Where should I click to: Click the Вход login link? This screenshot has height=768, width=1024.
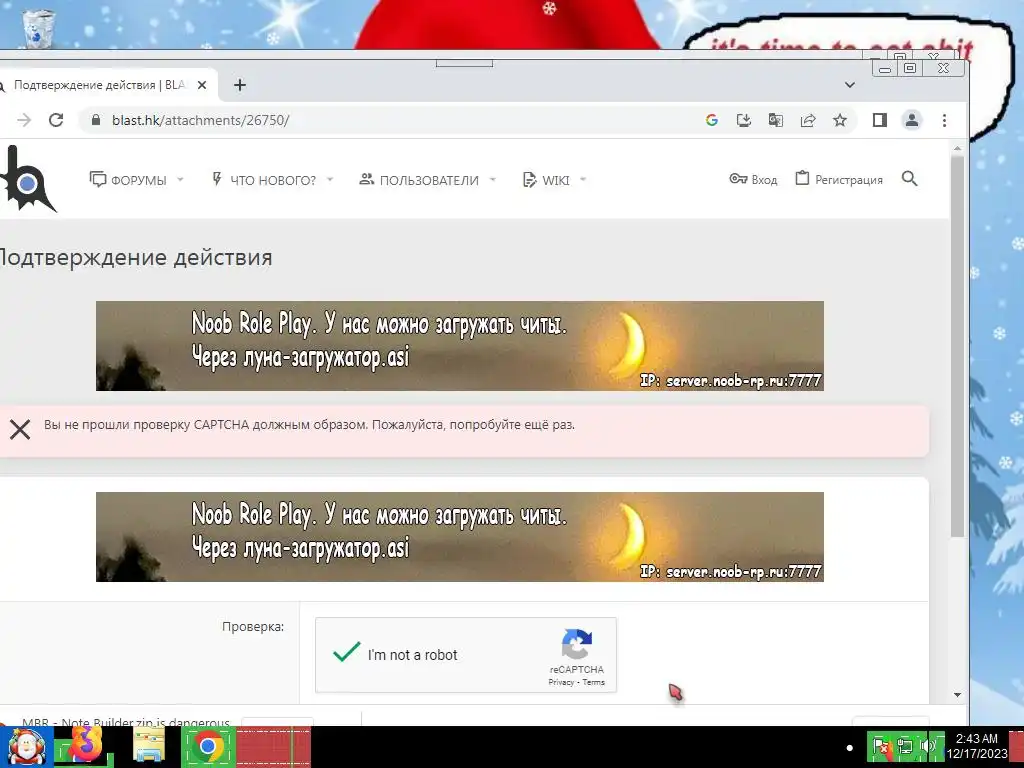753,180
